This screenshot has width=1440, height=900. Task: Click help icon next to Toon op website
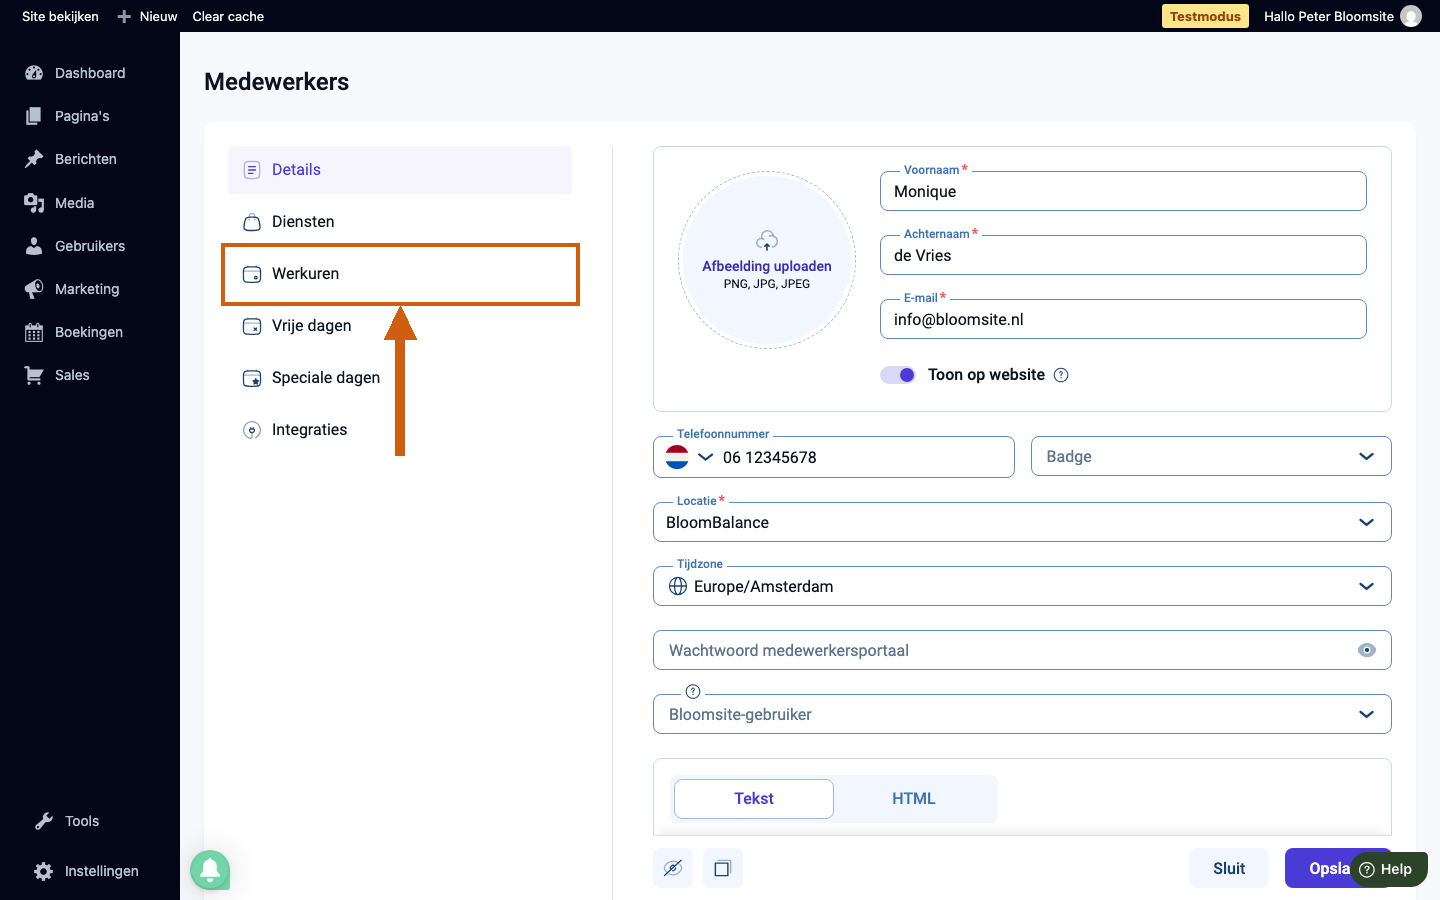click(1061, 375)
